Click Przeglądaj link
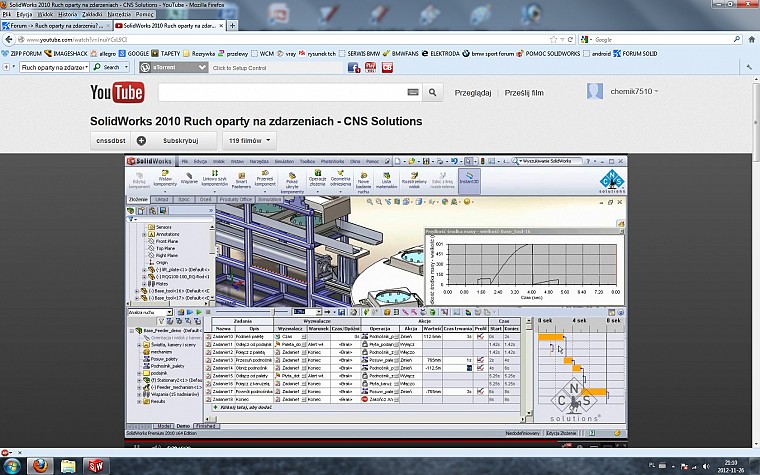Image resolution: width=760 pixels, height=475 pixels. point(473,93)
